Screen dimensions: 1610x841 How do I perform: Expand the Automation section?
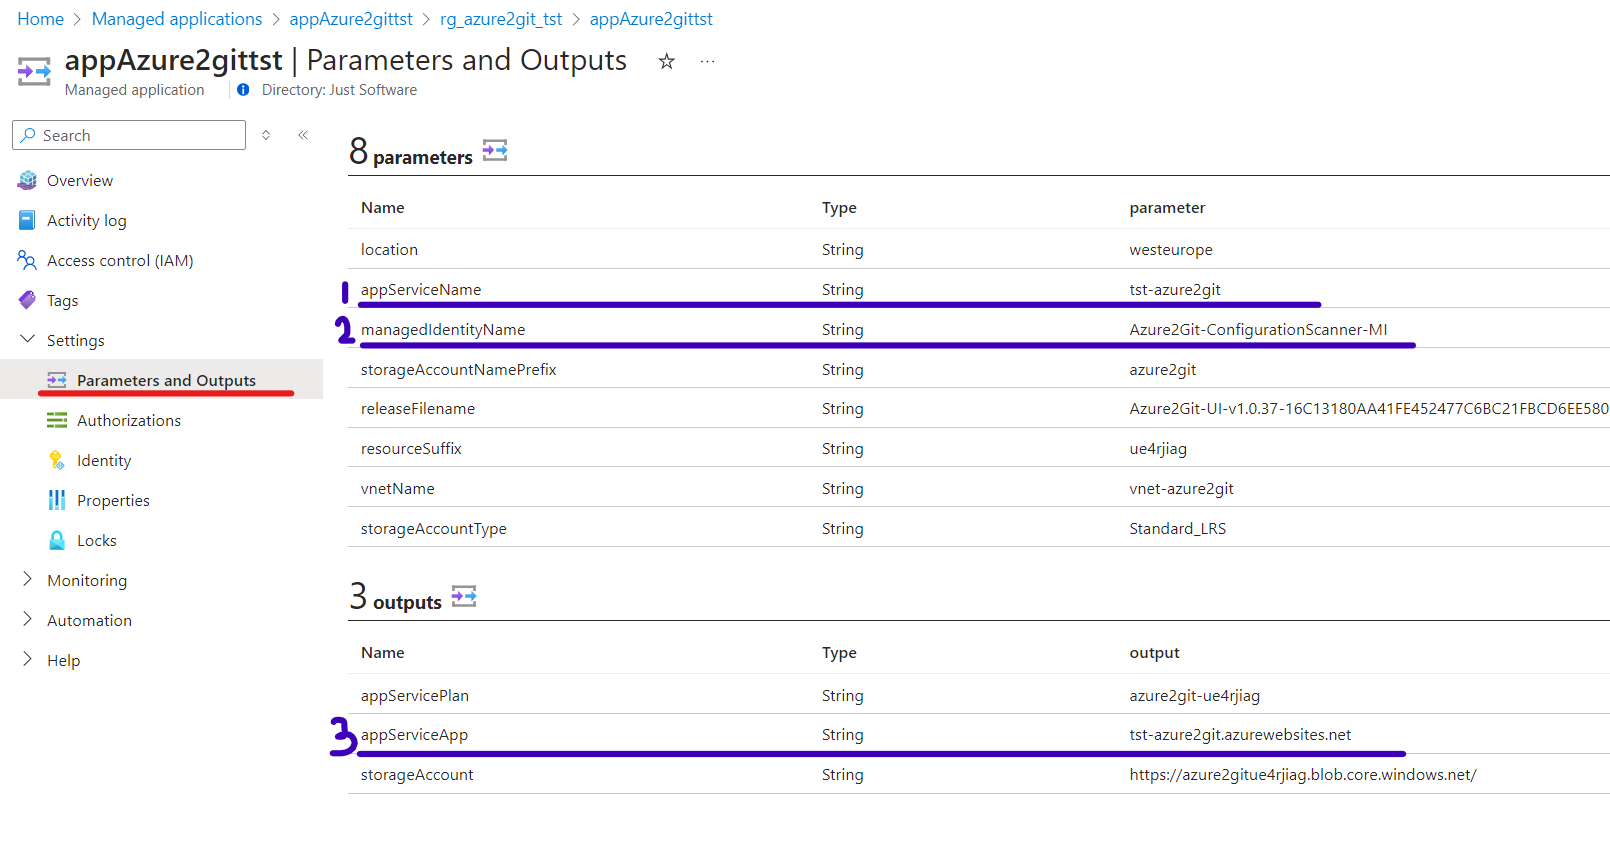[27, 620]
